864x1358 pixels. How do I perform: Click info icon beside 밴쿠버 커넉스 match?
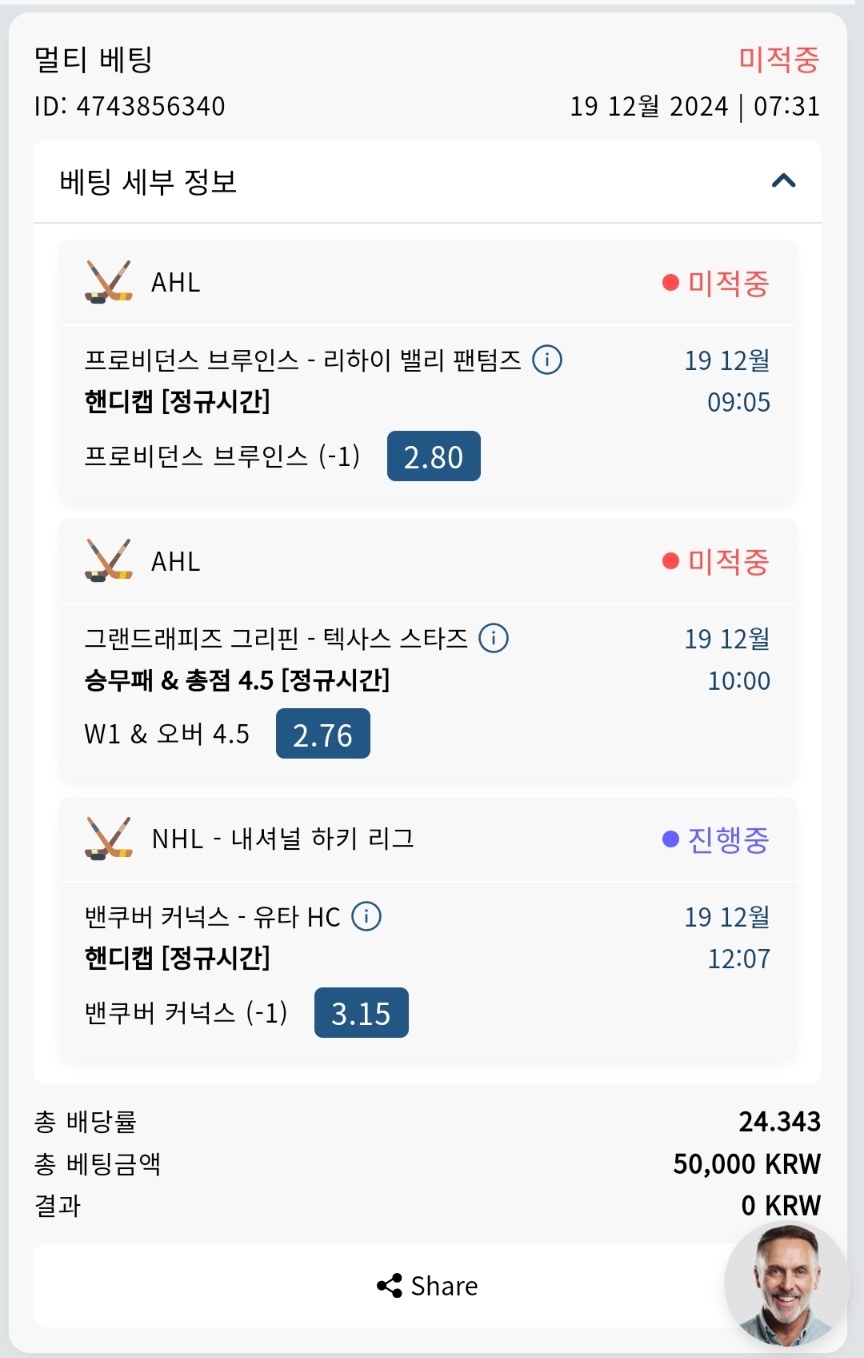coord(367,916)
